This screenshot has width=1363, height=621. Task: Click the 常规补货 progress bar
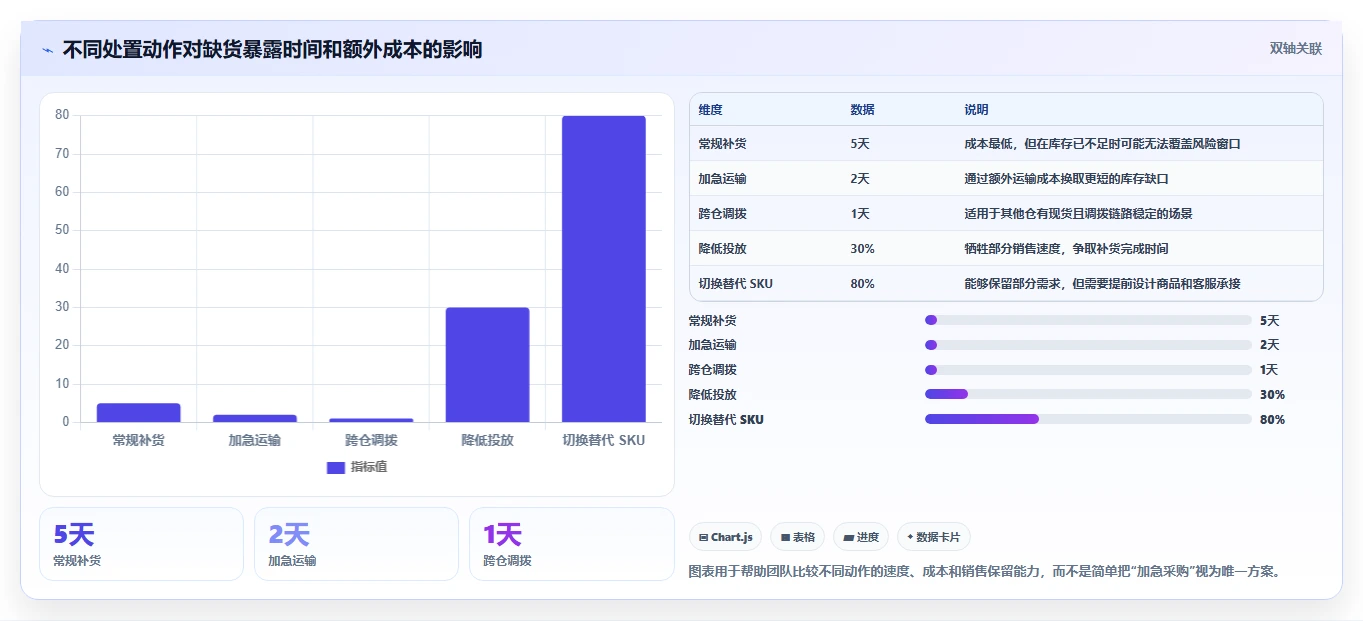click(x=1088, y=320)
